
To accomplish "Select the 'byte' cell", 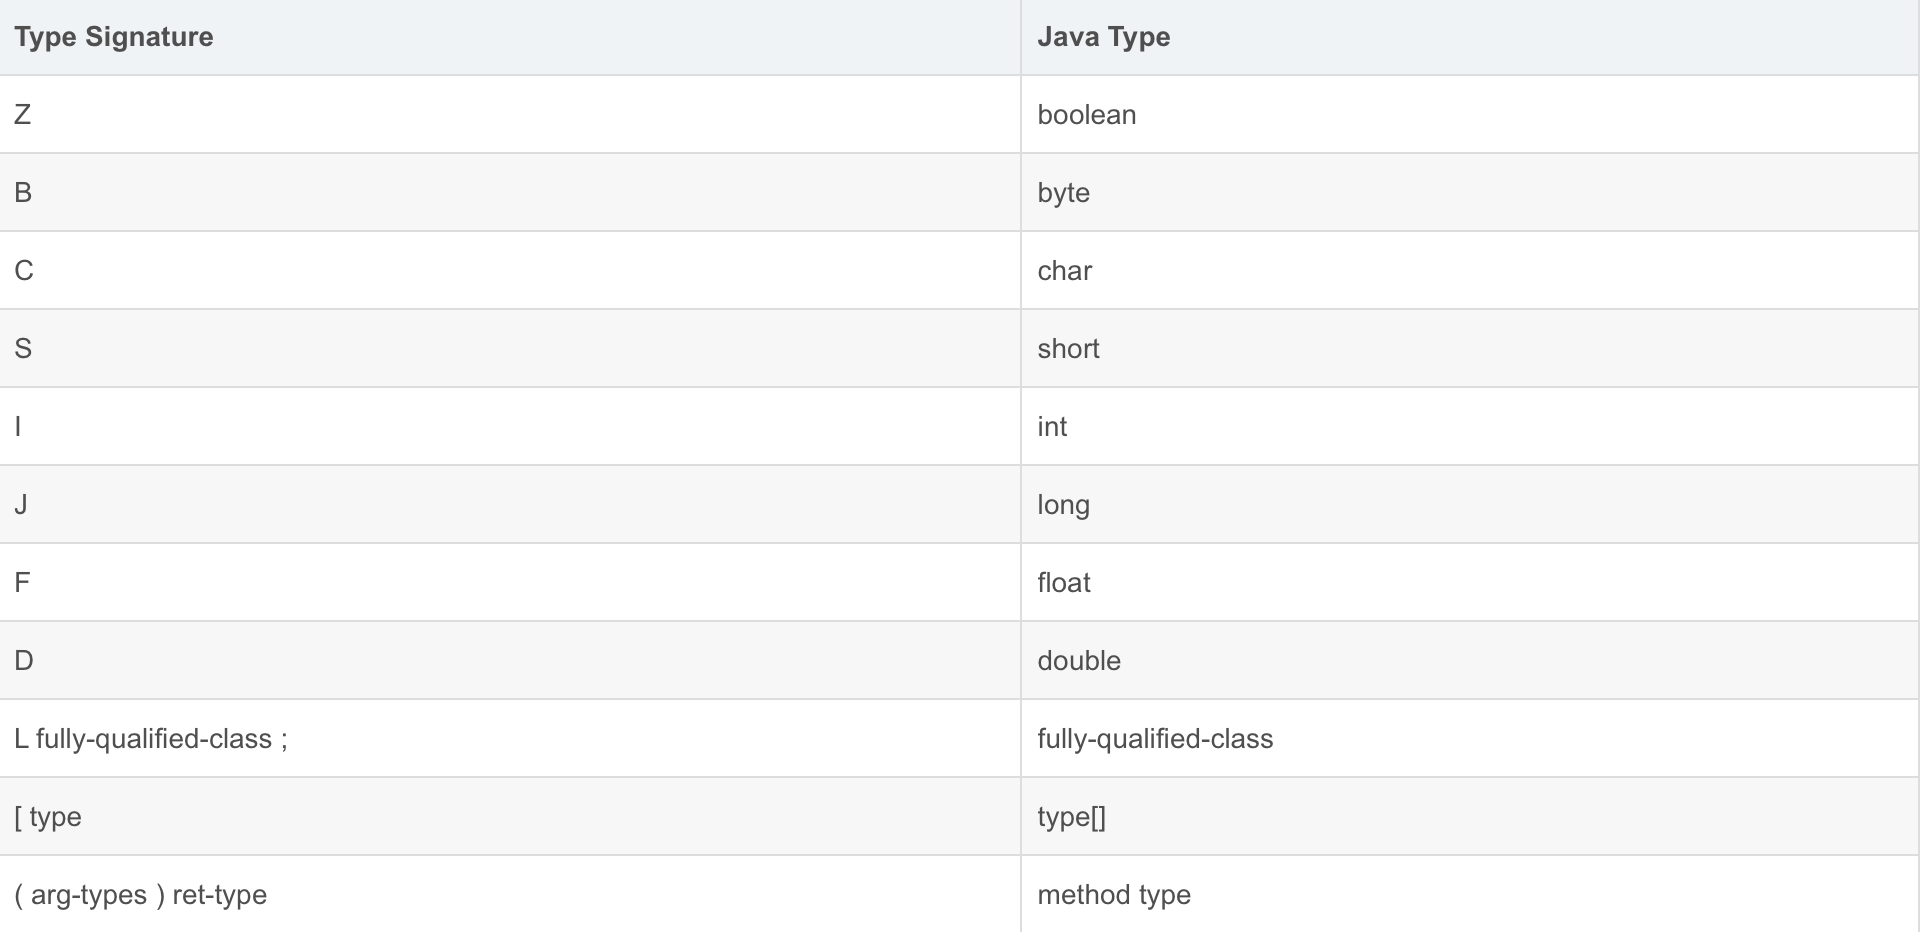I will [x=1471, y=193].
